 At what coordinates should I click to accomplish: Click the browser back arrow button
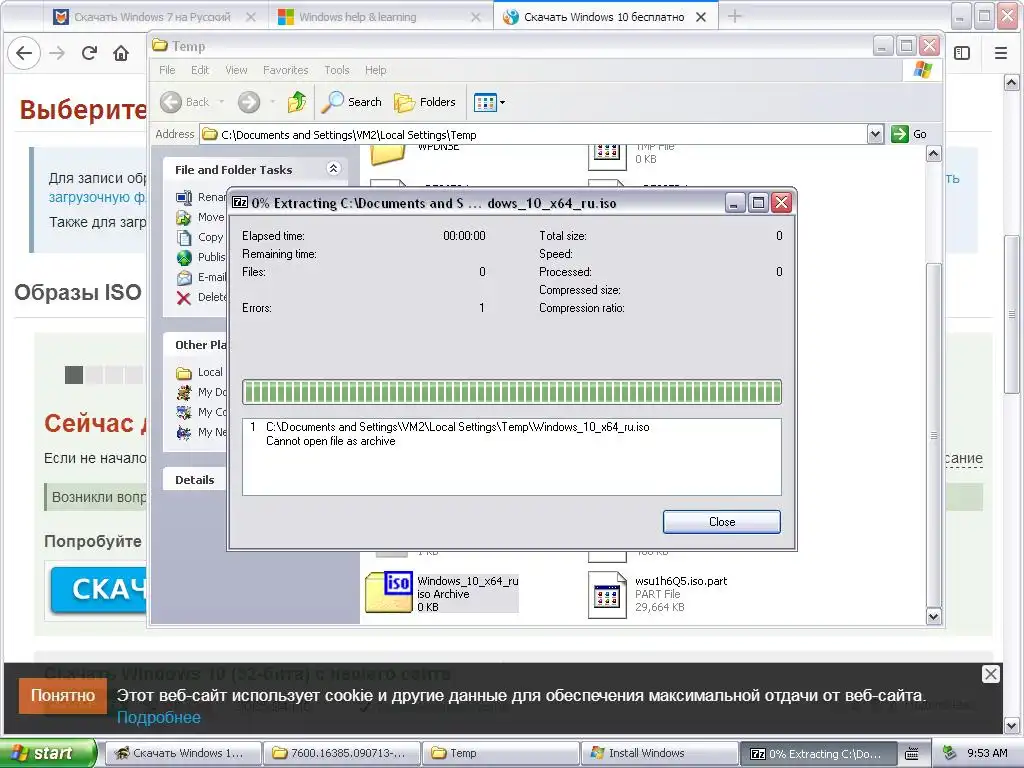24,53
